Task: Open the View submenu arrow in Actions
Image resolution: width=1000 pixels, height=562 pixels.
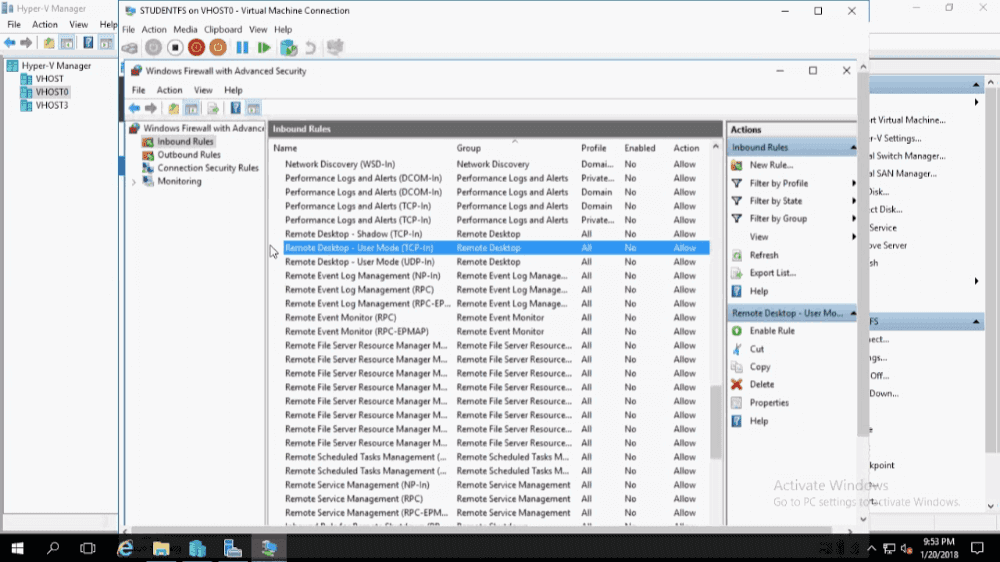Action: point(853,237)
